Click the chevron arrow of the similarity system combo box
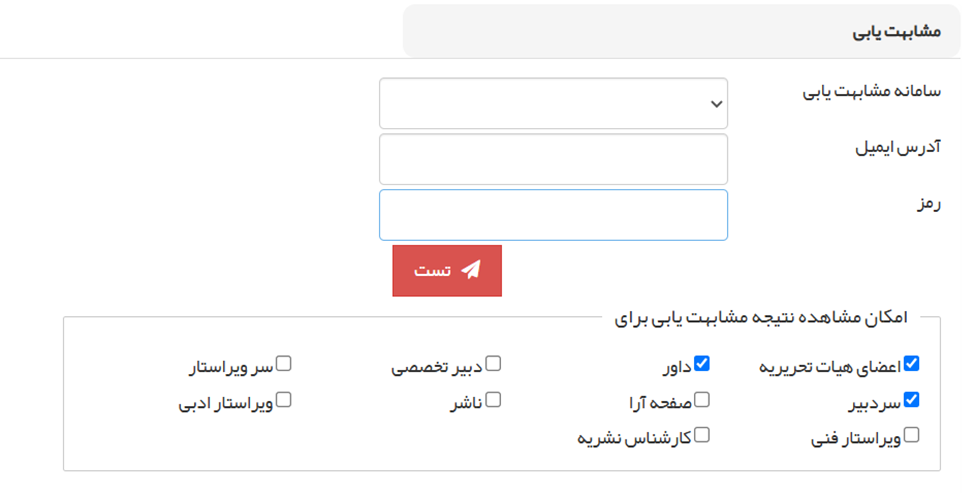Viewport: 975px width, 493px height. [714, 103]
